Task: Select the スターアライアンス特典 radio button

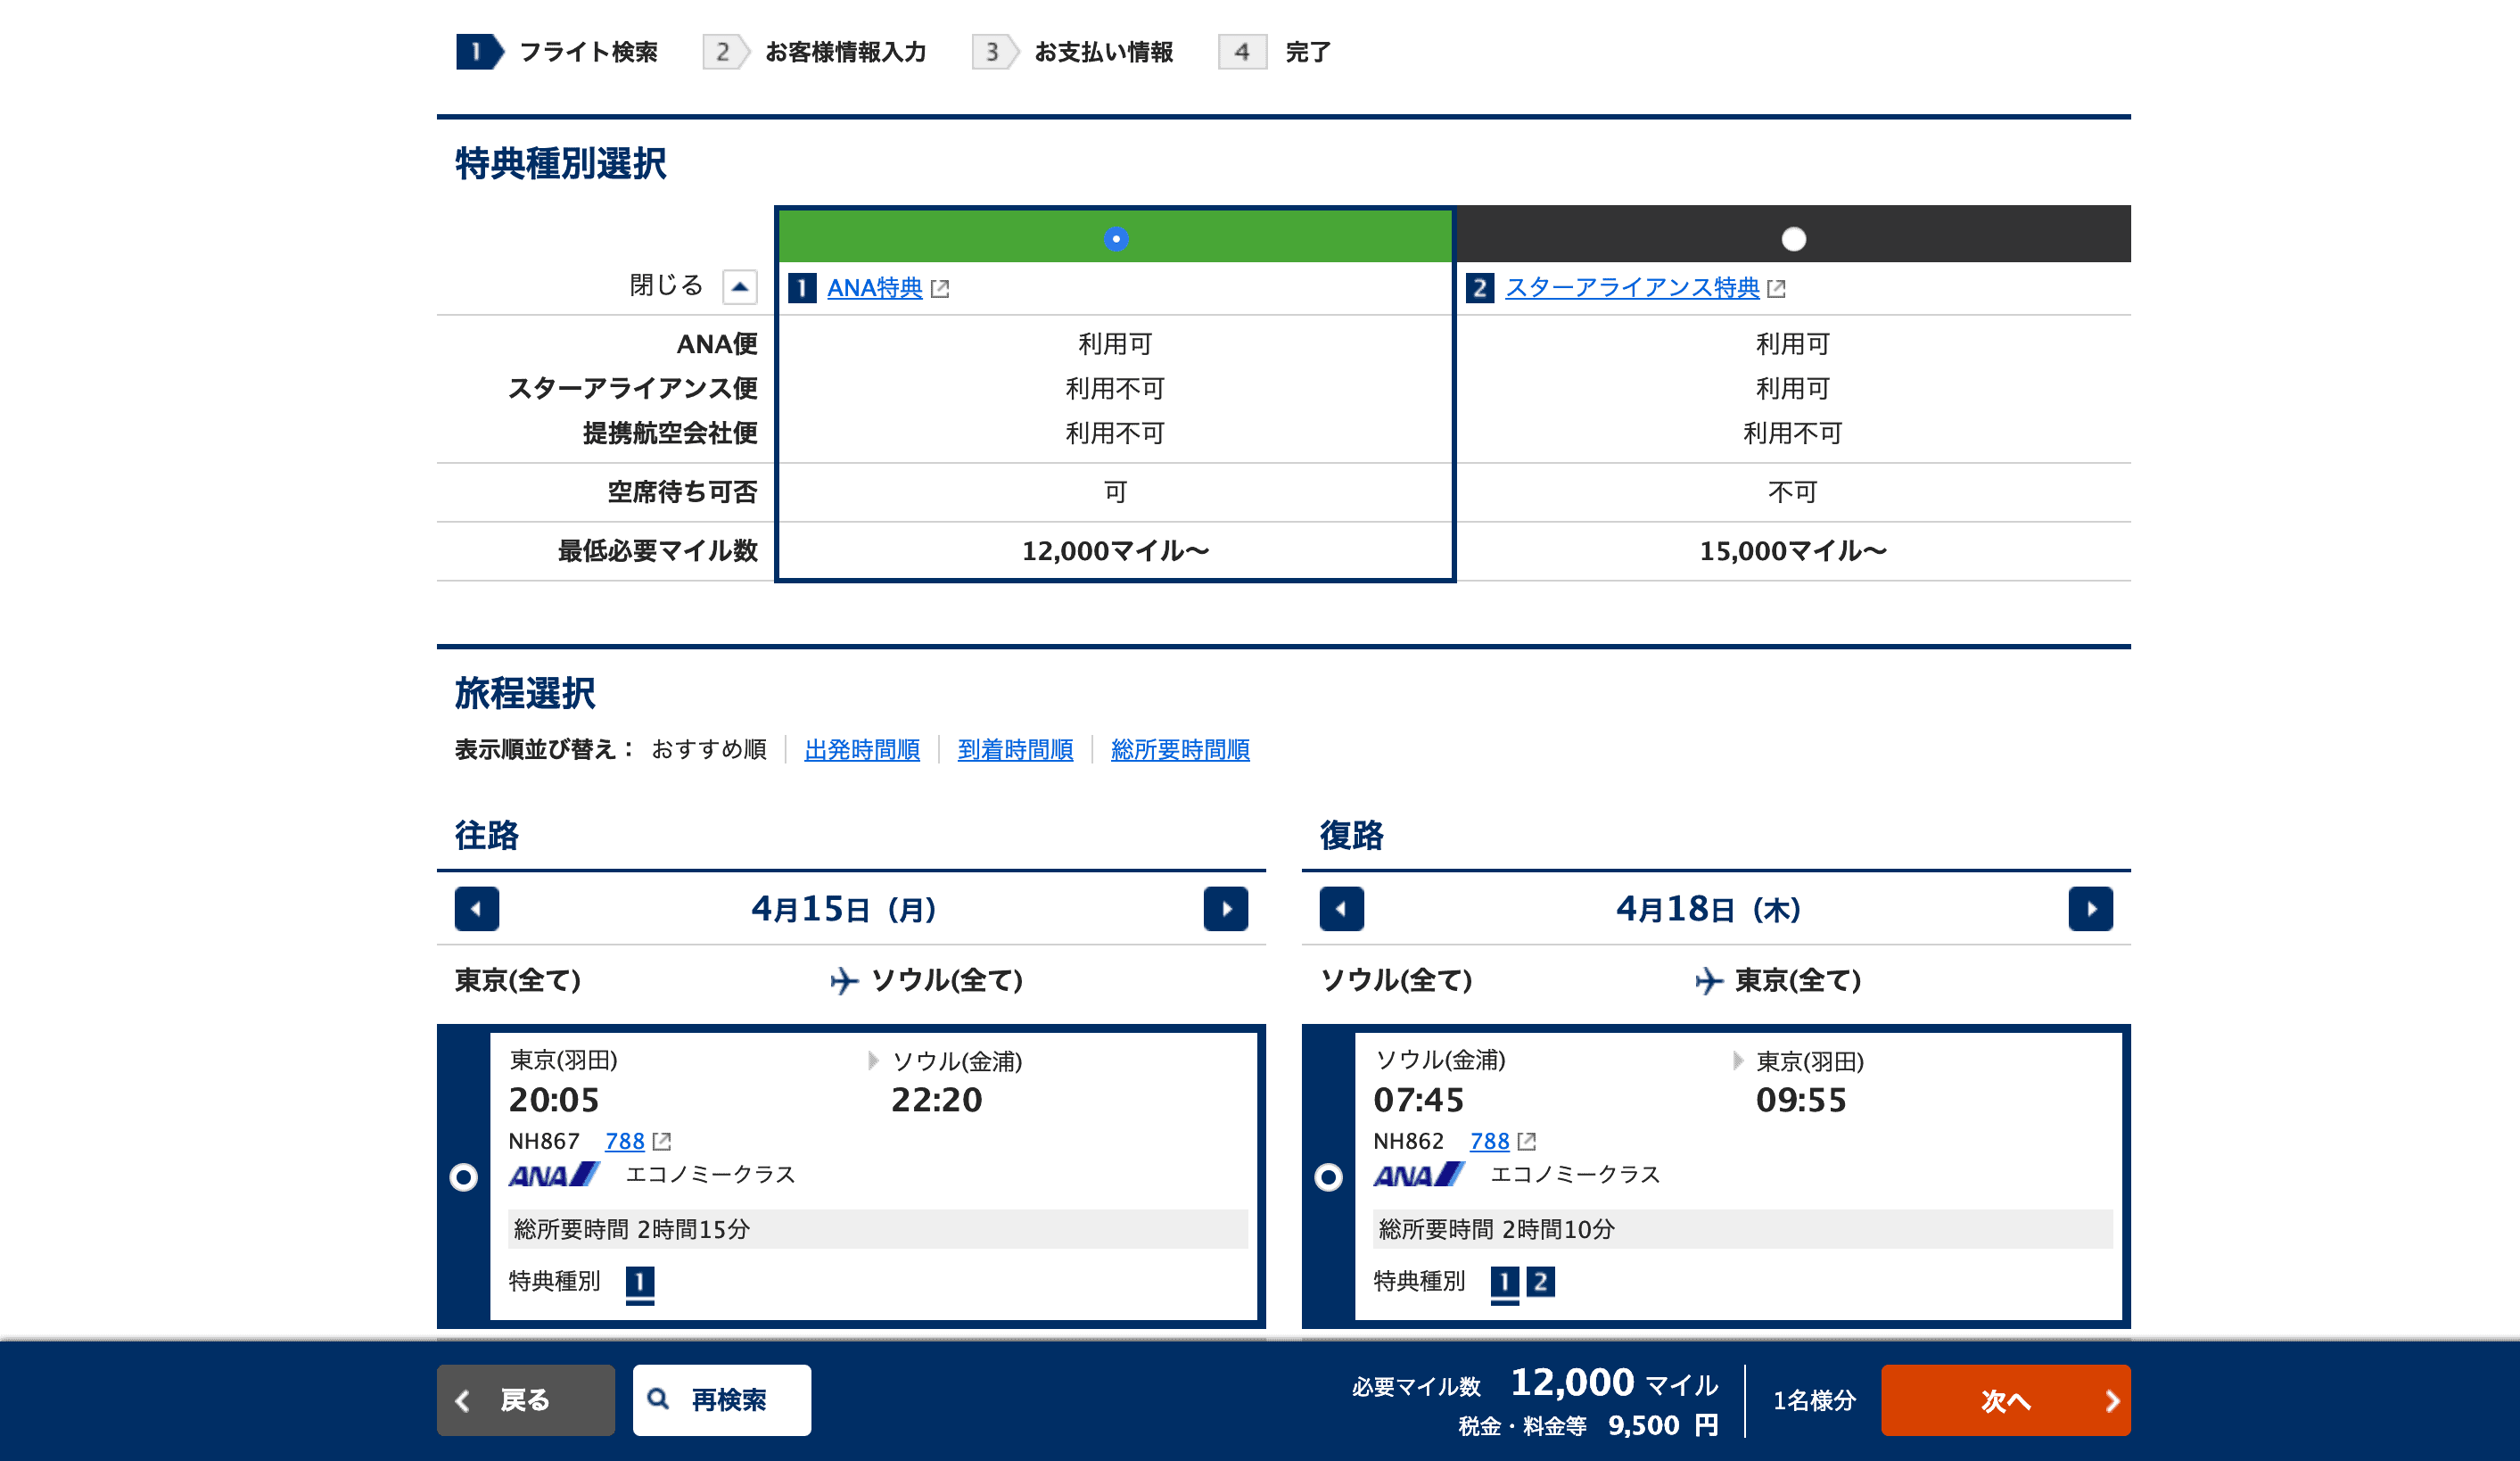Action: [x=1795, y=238]
